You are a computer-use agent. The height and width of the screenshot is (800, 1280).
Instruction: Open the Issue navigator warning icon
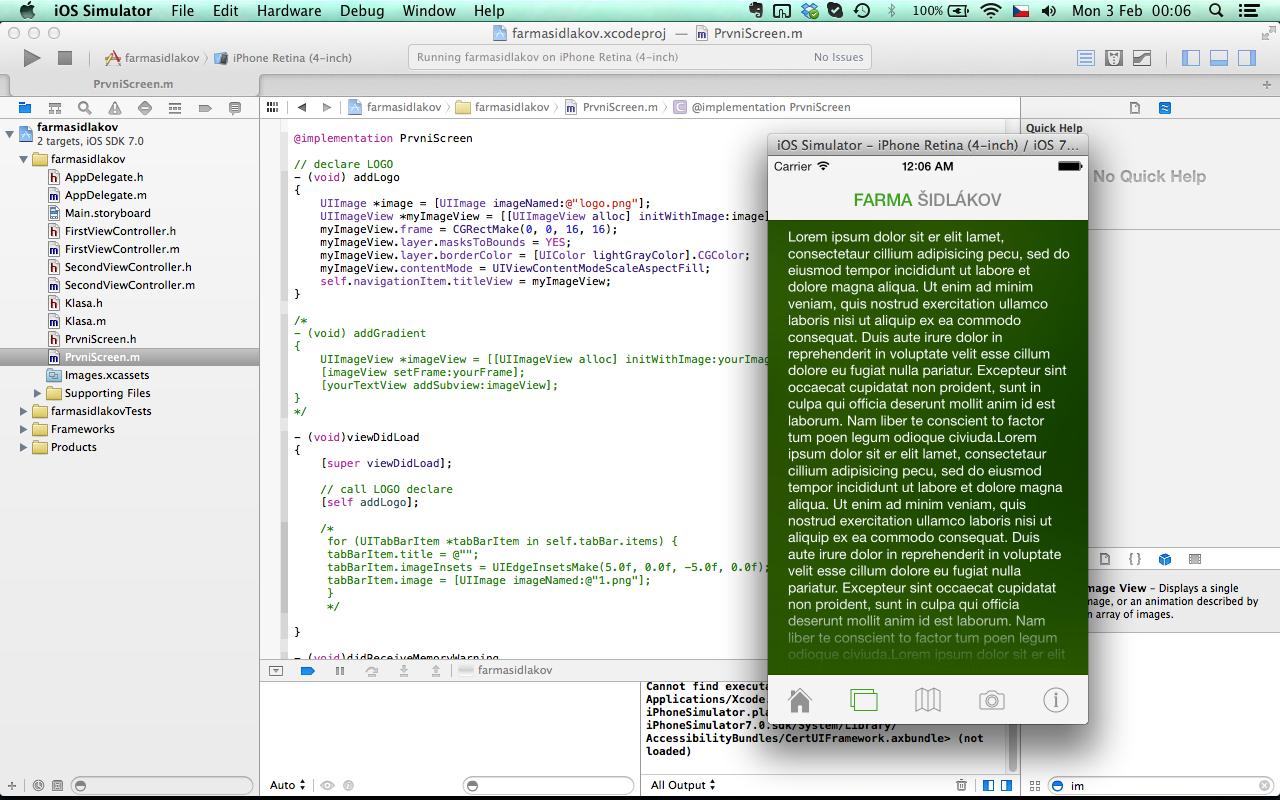tap(115, 108)
